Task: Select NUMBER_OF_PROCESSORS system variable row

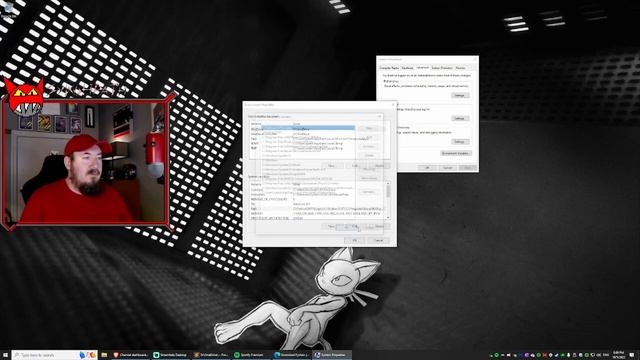Action: point(317,199)
